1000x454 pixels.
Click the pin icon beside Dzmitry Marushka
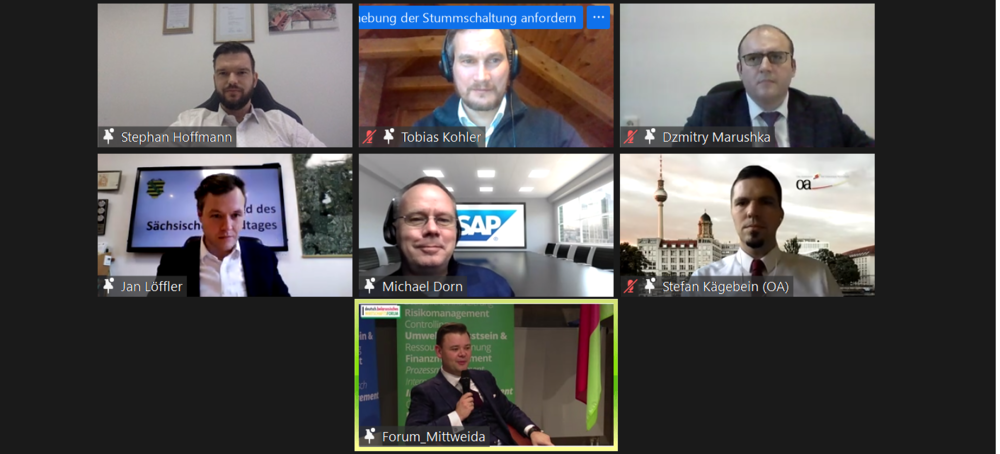(x=650, y=136)
